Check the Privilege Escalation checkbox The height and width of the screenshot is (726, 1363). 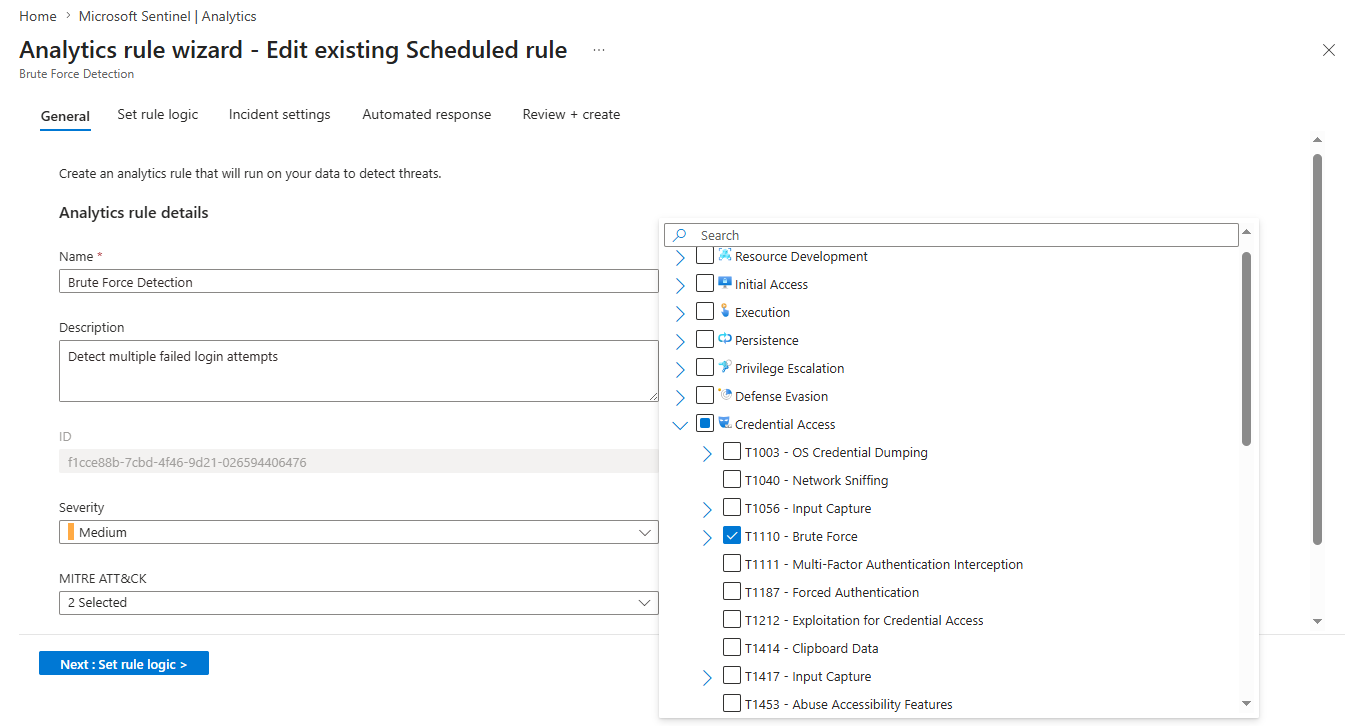coord(705,368)
